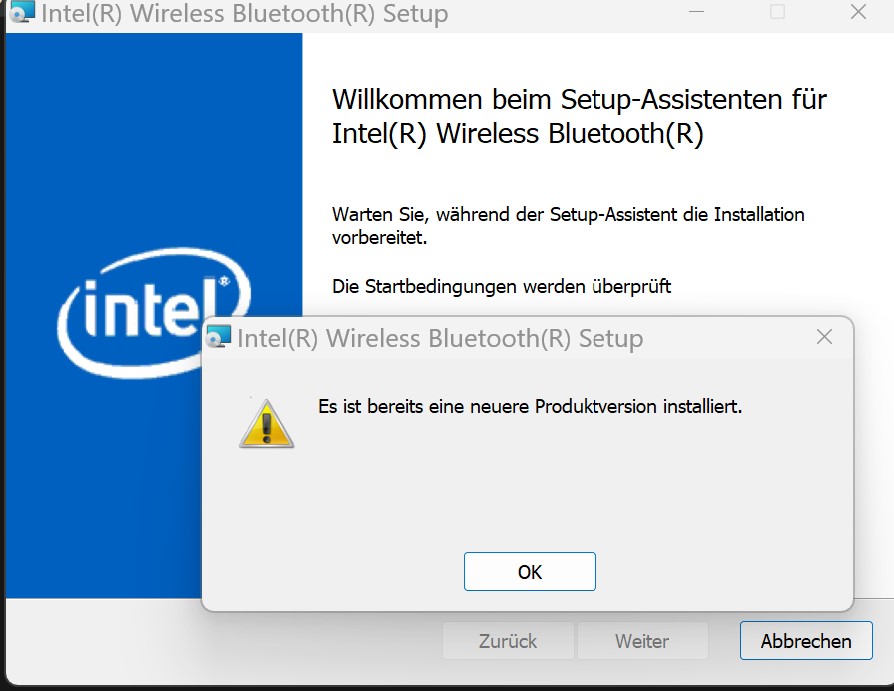Click the Abbrechen button
This screenshot has height=691, width=894.
806,641
